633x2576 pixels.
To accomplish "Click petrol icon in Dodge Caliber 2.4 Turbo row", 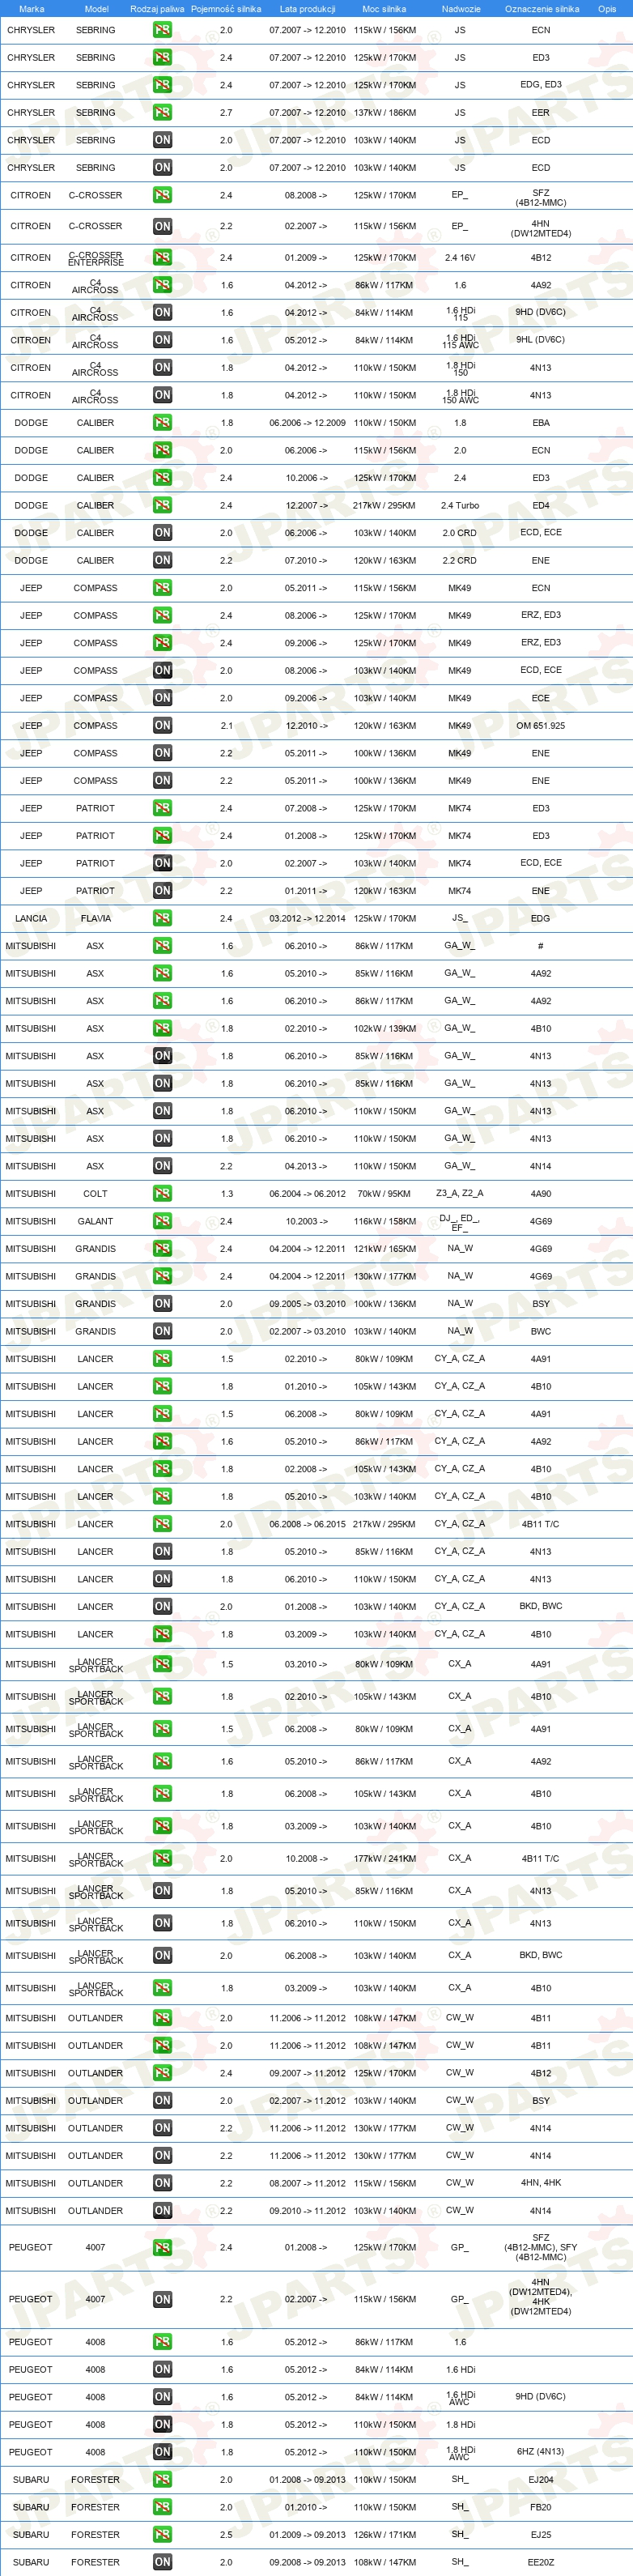I will tap(162, 506).
